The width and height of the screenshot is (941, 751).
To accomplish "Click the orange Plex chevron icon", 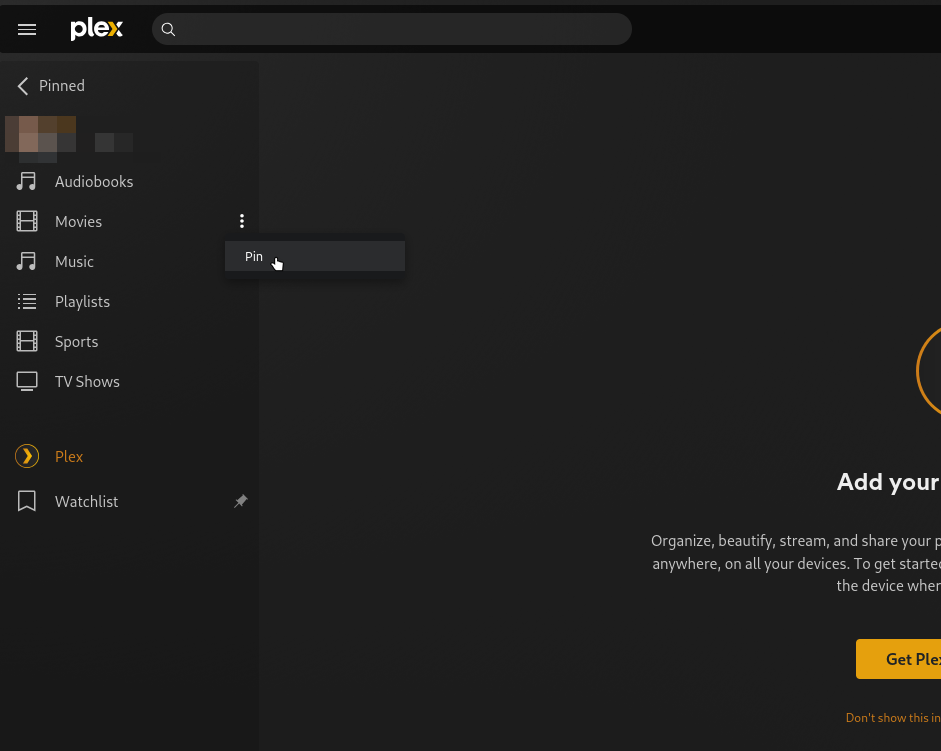I will pyautogui.click(x=27, y=456).
